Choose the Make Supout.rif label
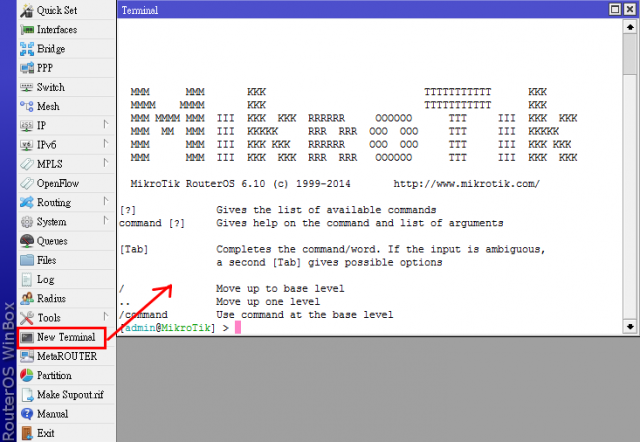Viewport: 640px width, 442px height. point(70,395)
